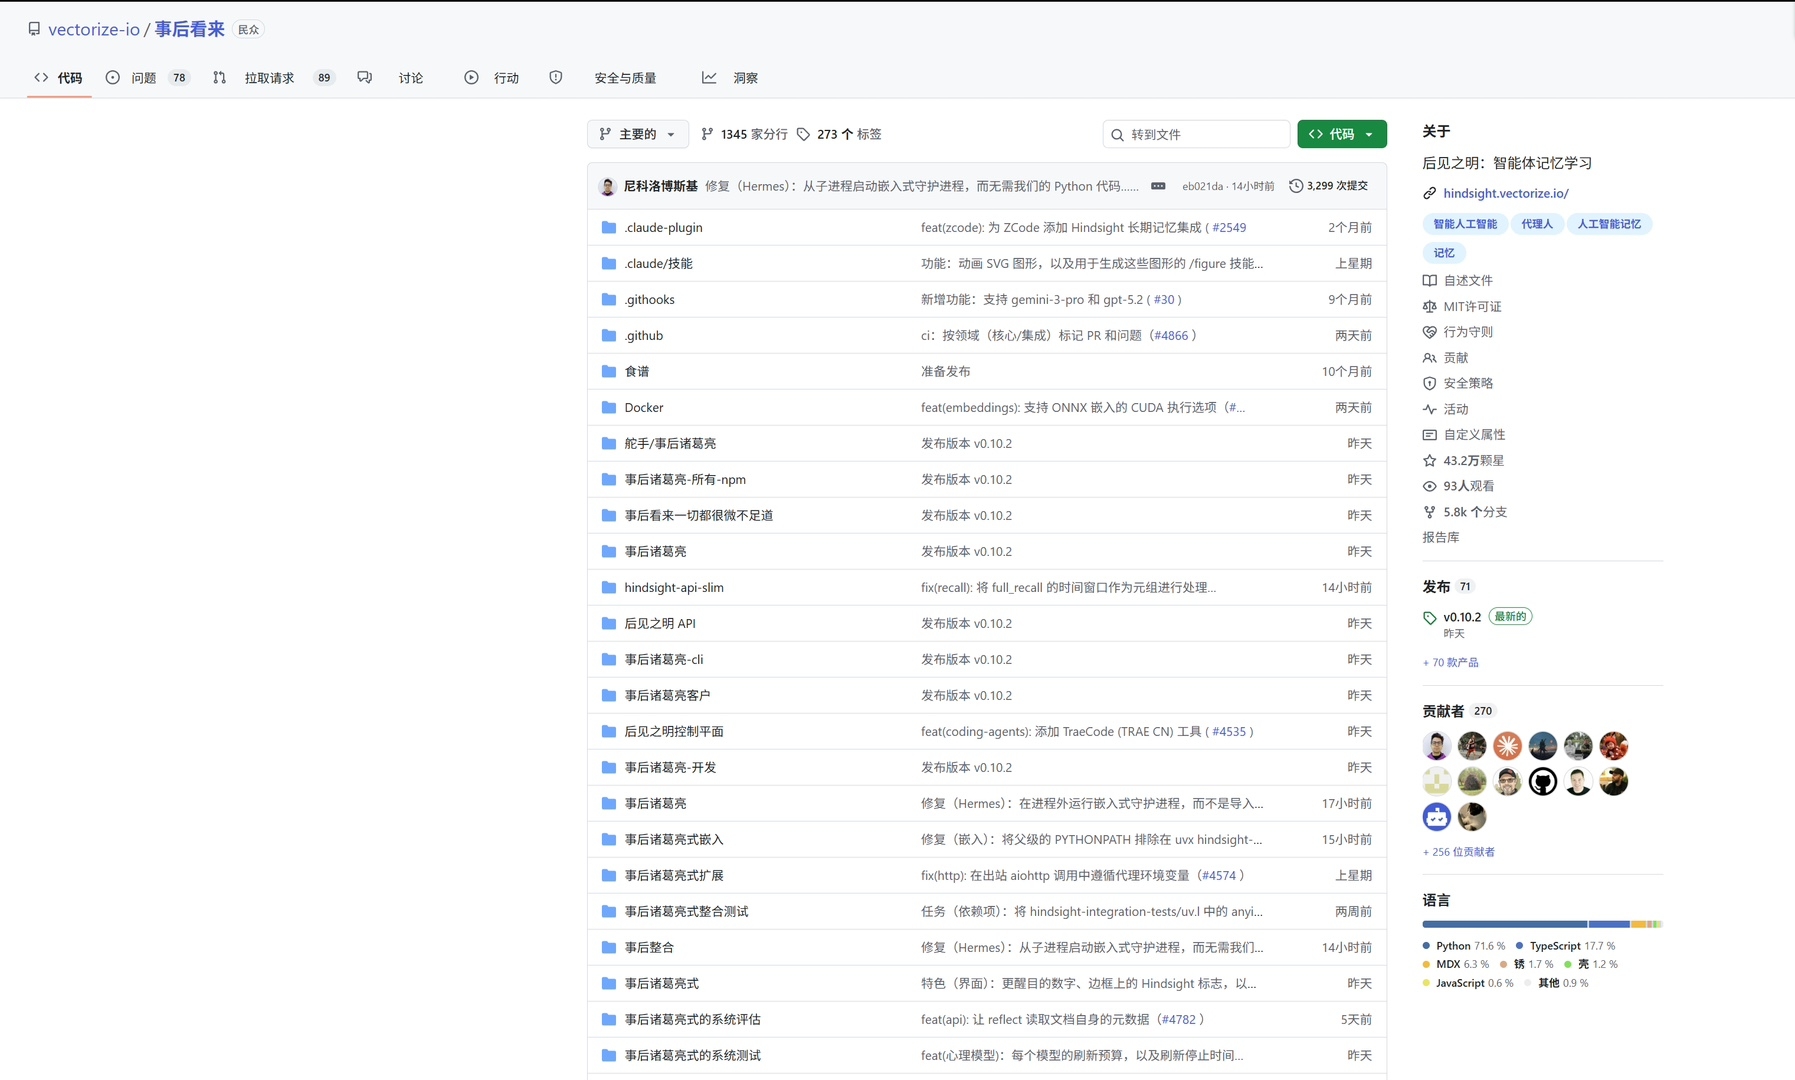
Task: Click the Python segment of language bar
Action: pyautogui.click(x=1504, y=924)
